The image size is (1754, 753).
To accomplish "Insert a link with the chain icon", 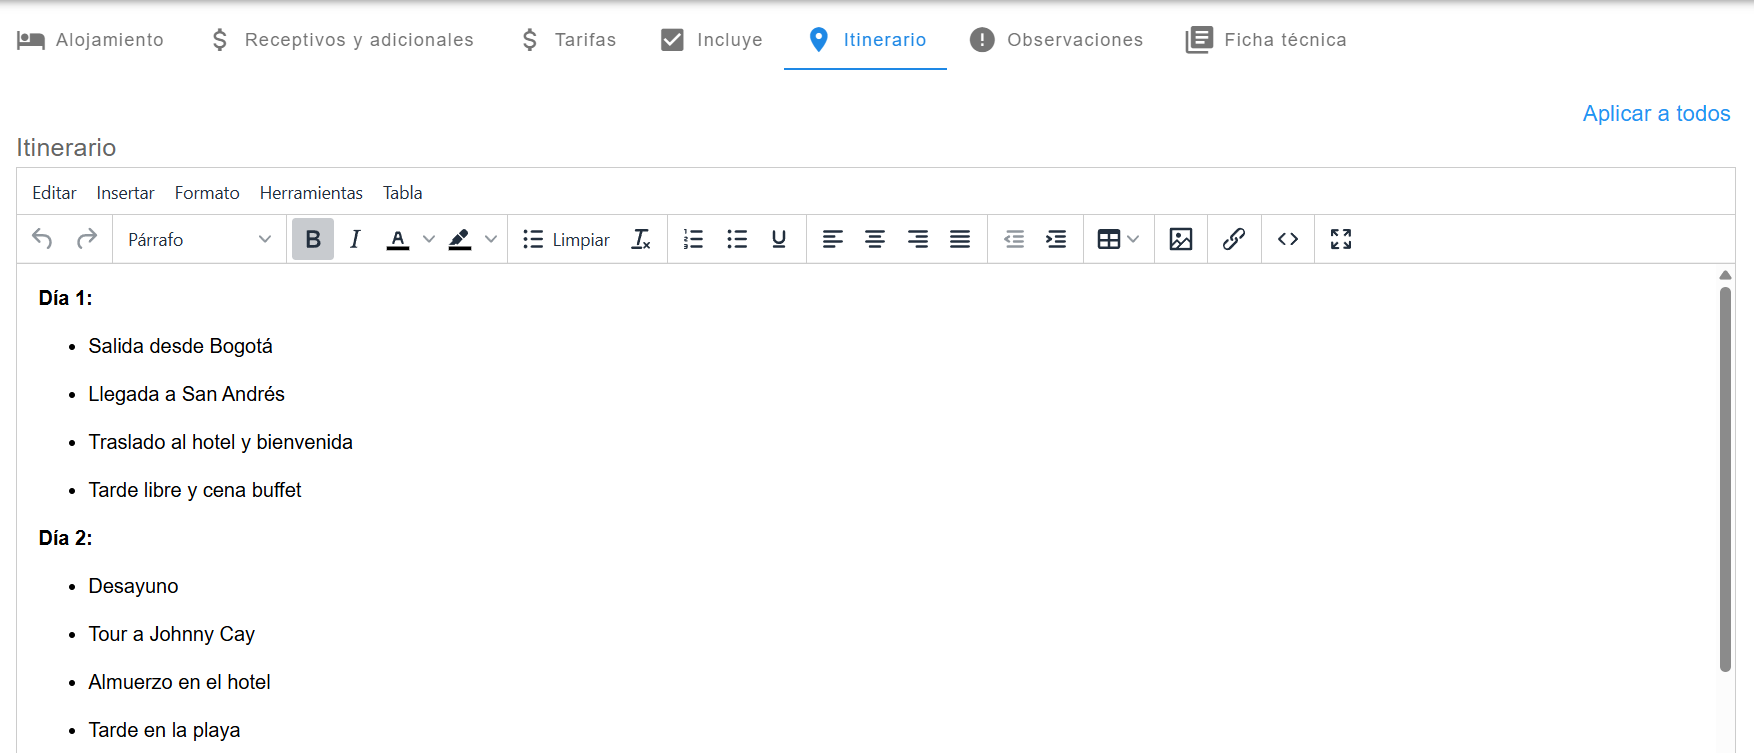I will pyautogui.click(x=1233, y=239).
